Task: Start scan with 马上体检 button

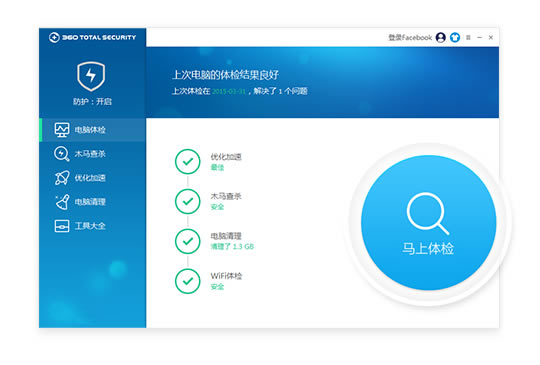Action: tap(428, 223)
